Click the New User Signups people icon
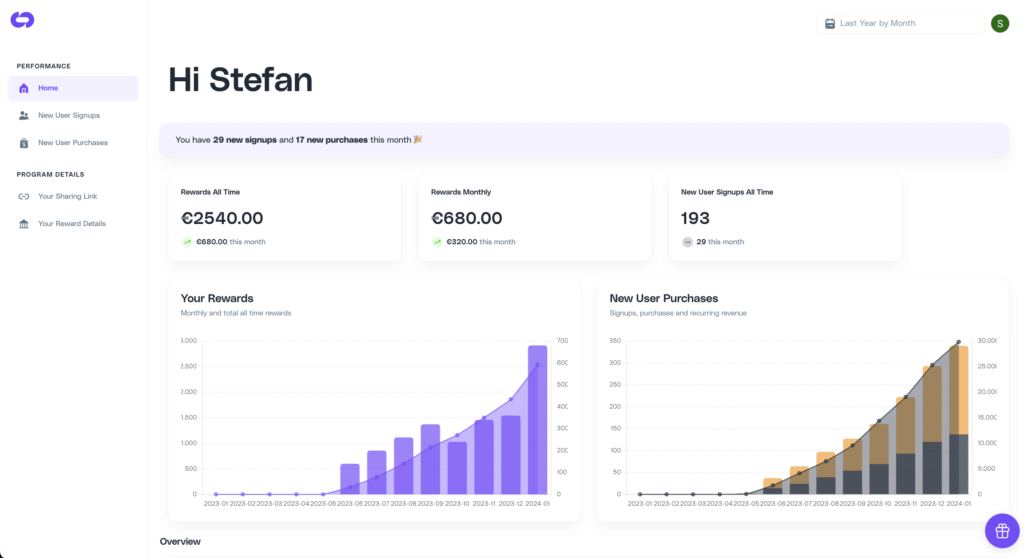Viewport: 1024px width, 558px height. pos(24,116)
